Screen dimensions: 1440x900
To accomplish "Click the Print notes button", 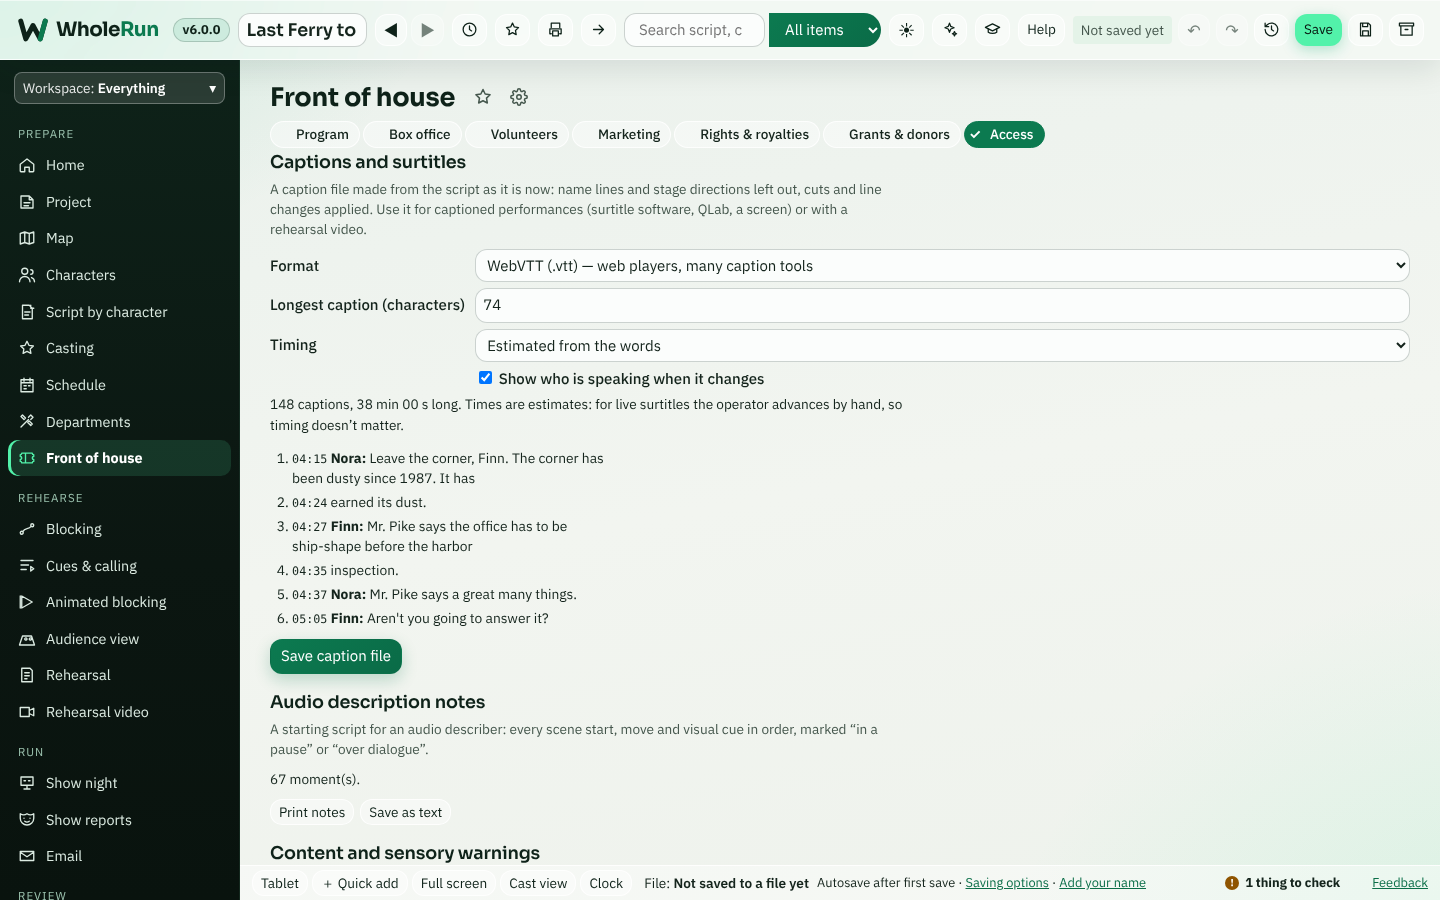I will tap(312, 813).
